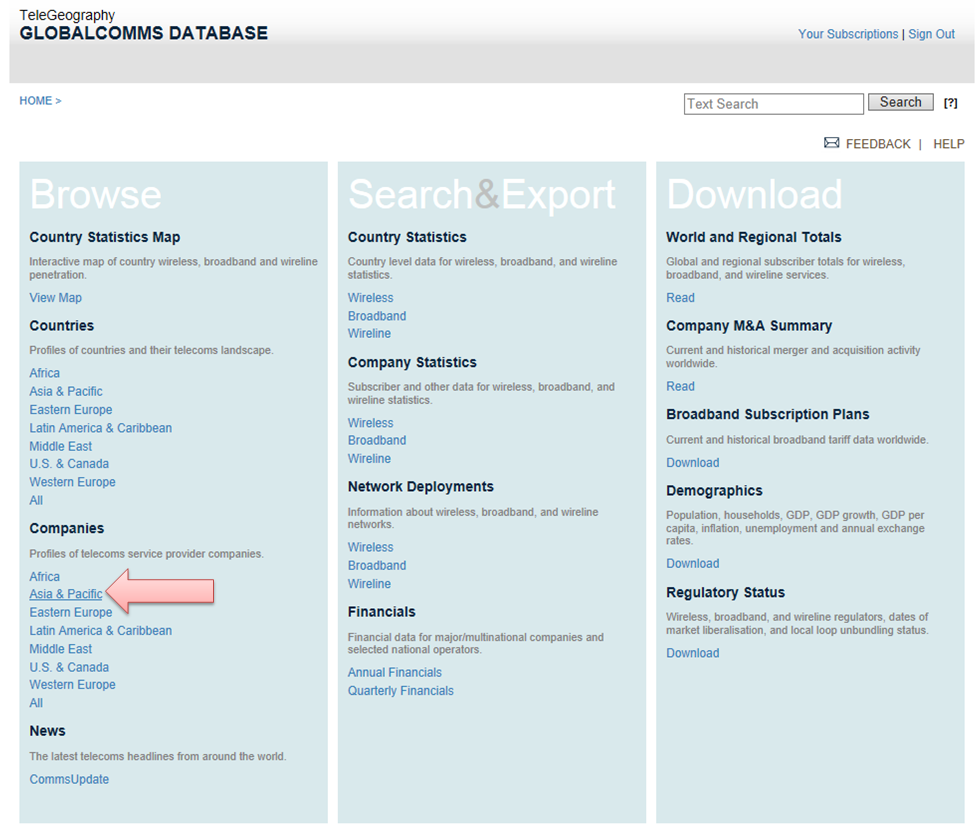Open Wireline under Country Statistics
The height and width of the screenshot is (838, 978).
pyautogui.click(x=369, y=334)
